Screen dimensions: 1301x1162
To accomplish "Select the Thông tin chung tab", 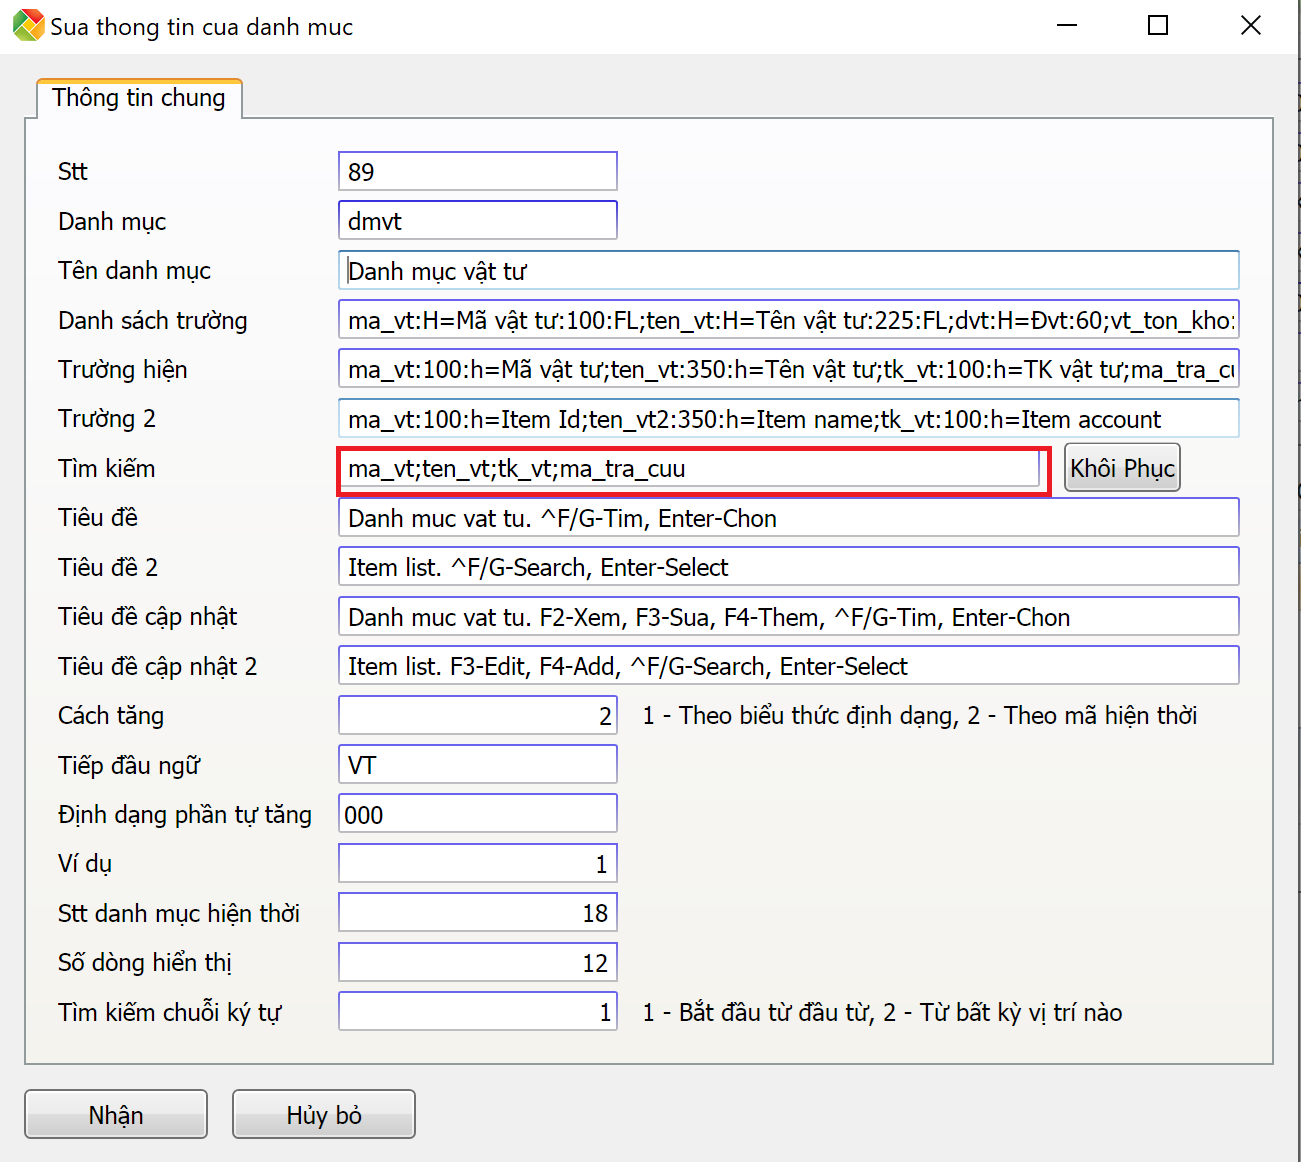I will click(139, 98).
